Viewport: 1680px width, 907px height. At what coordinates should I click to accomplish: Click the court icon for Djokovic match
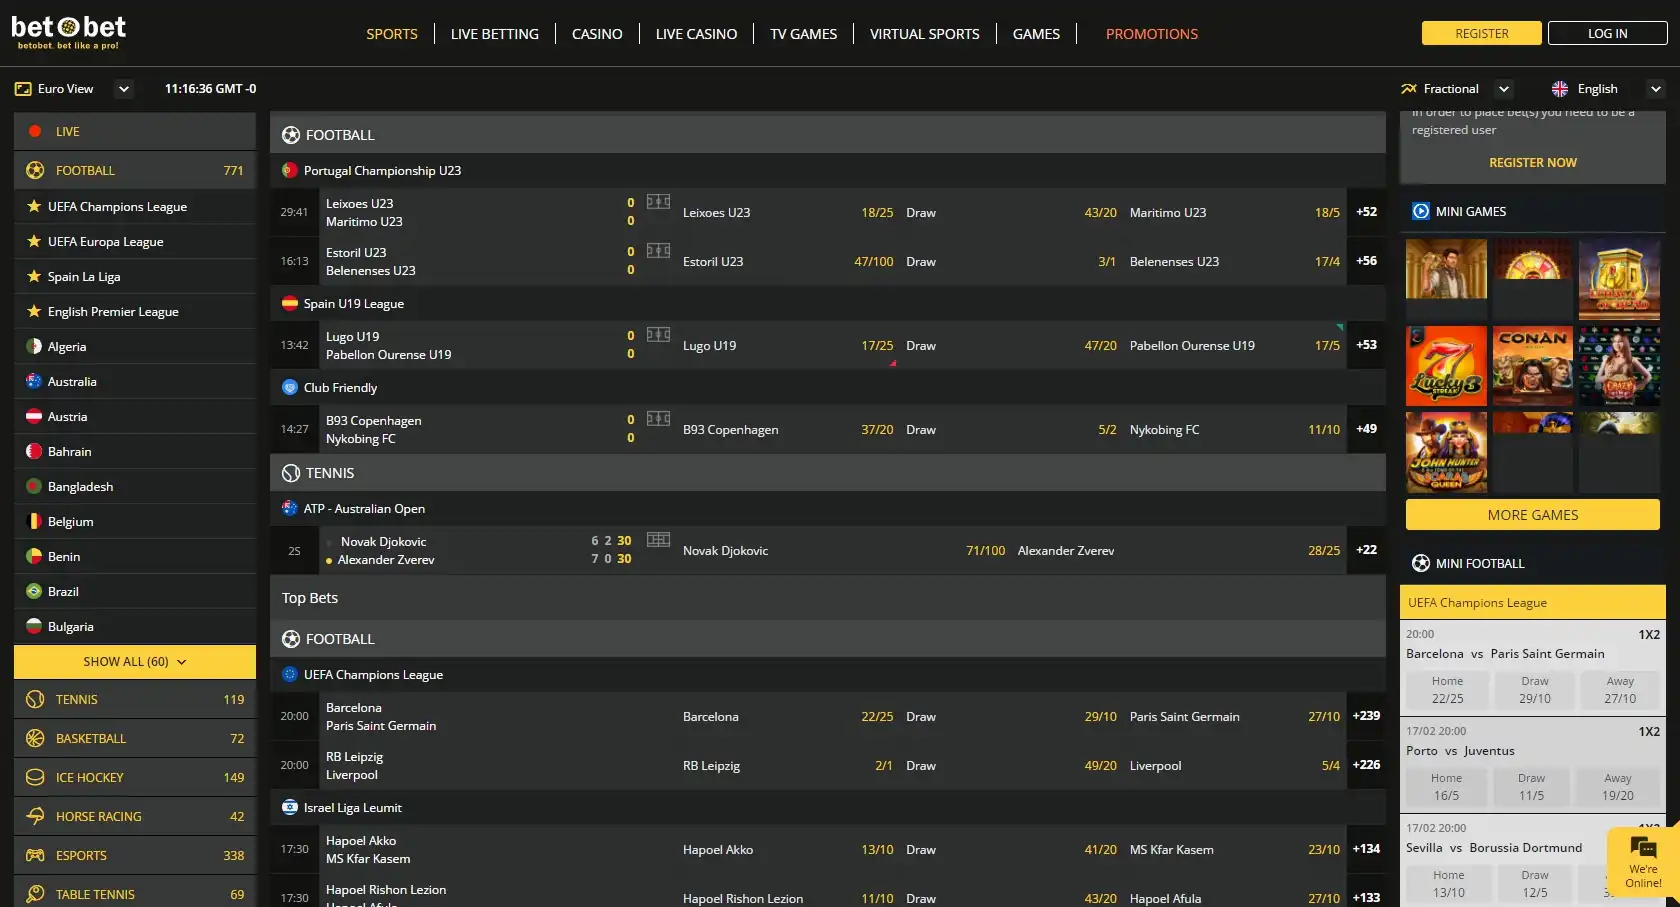tap(658, 540)
